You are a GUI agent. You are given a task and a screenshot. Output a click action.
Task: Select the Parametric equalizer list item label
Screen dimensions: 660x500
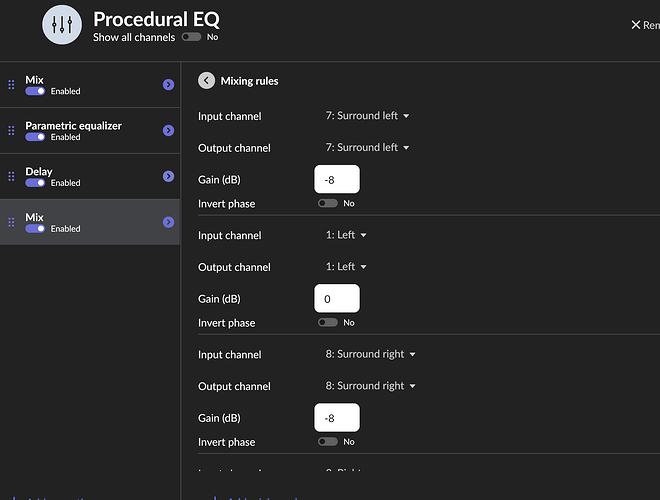74,126
